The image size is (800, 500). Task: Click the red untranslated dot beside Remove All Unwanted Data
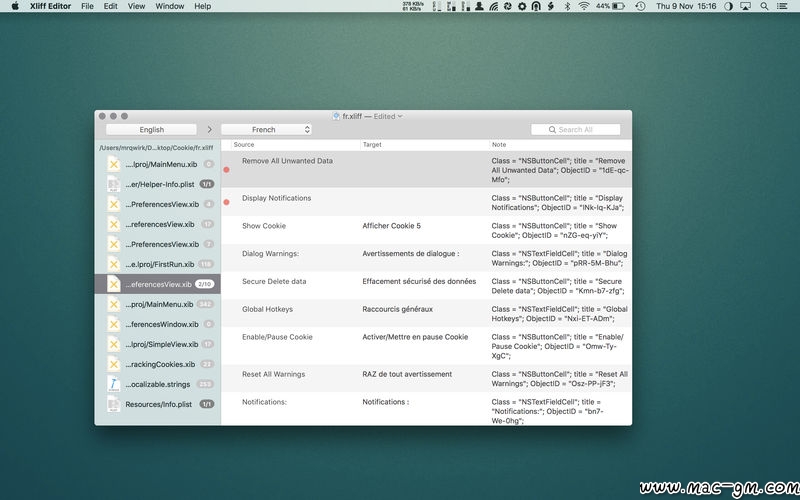227,170
